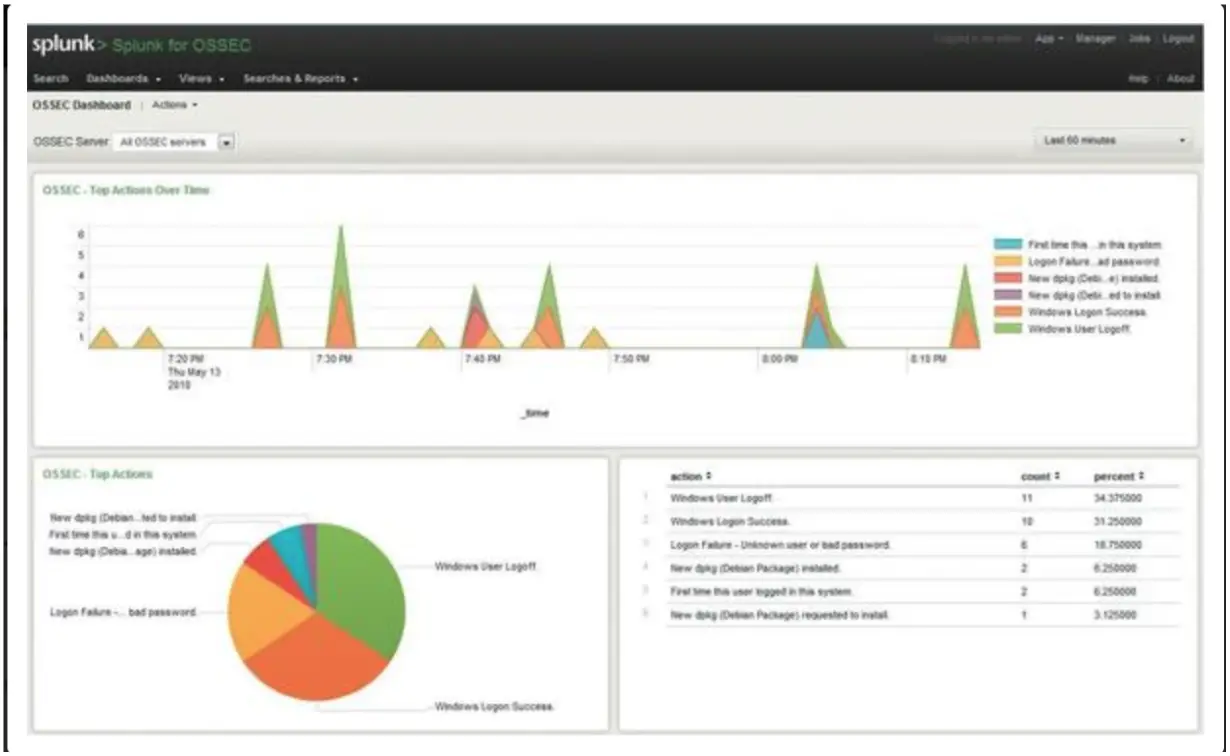Viewport: 1230px width, 756px height.
Task: Click the 7:20 PM axis label
Action: pyautogui.click(x=186, y=358)
